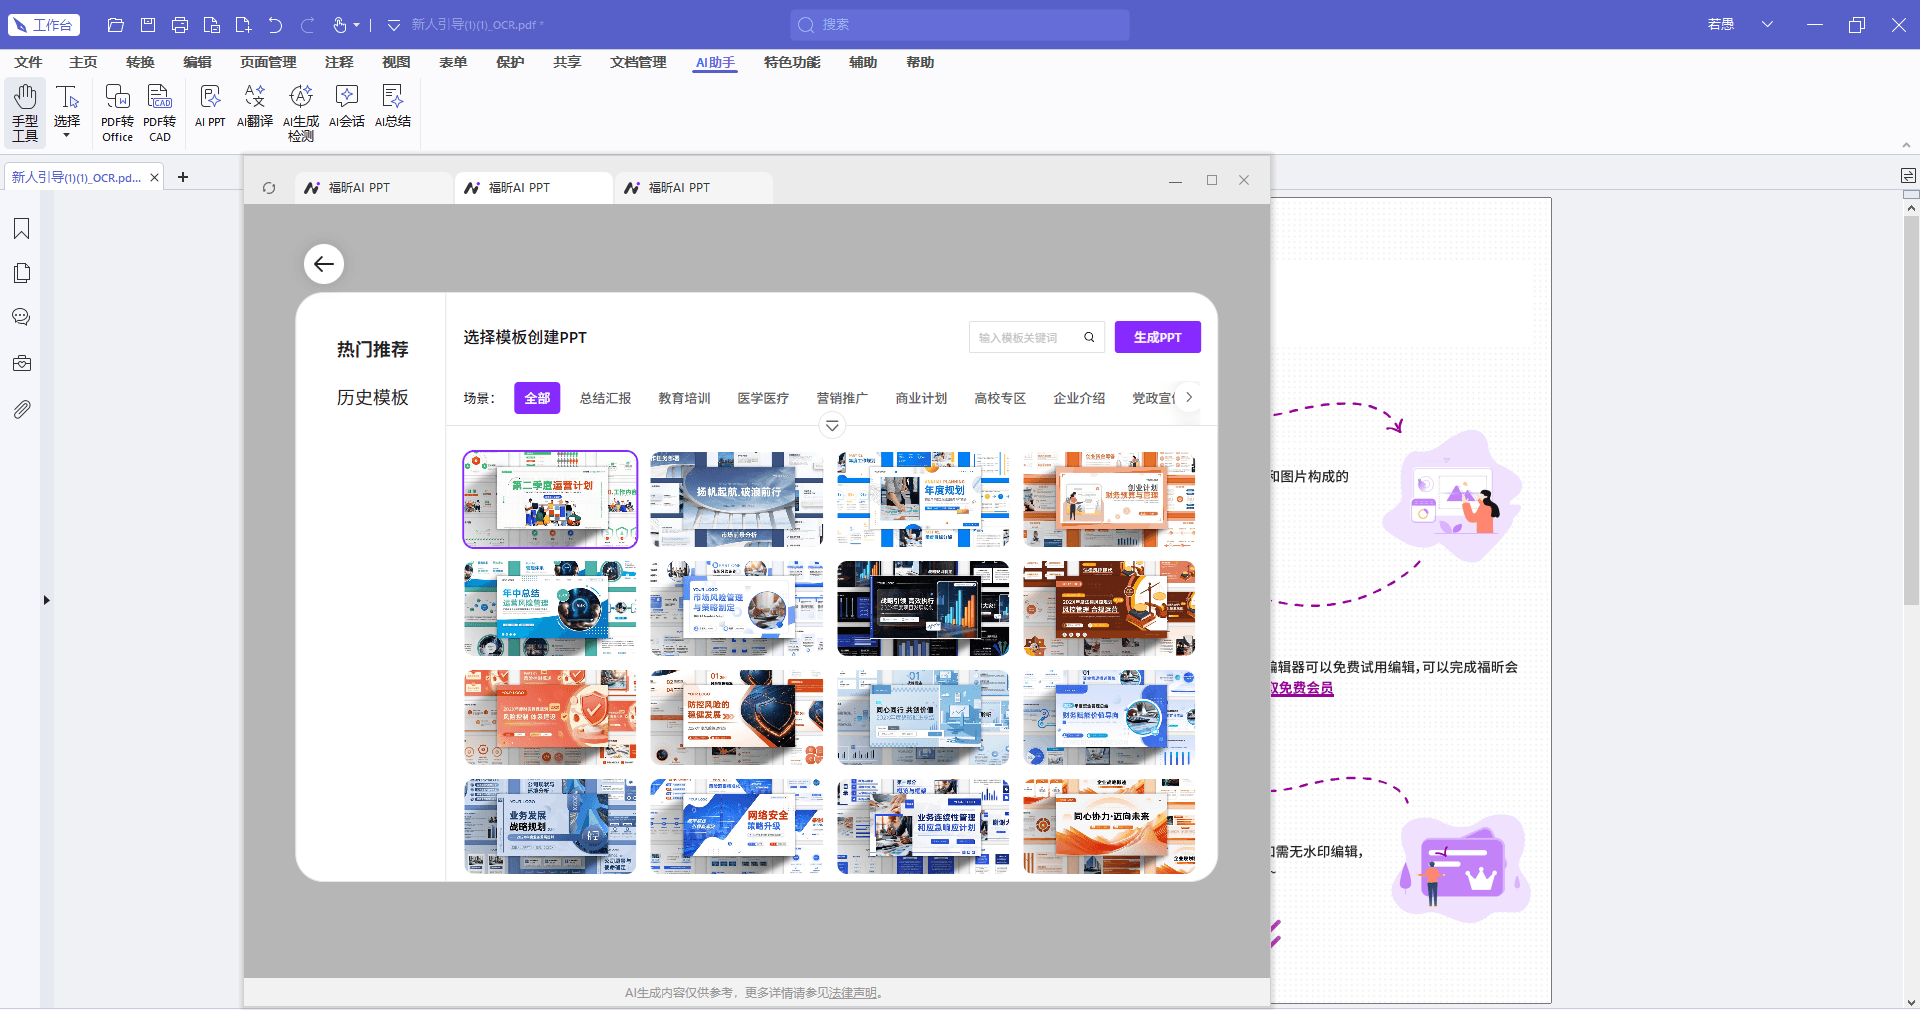
Task: Undo the last action
Action: (x=275, y=25)
